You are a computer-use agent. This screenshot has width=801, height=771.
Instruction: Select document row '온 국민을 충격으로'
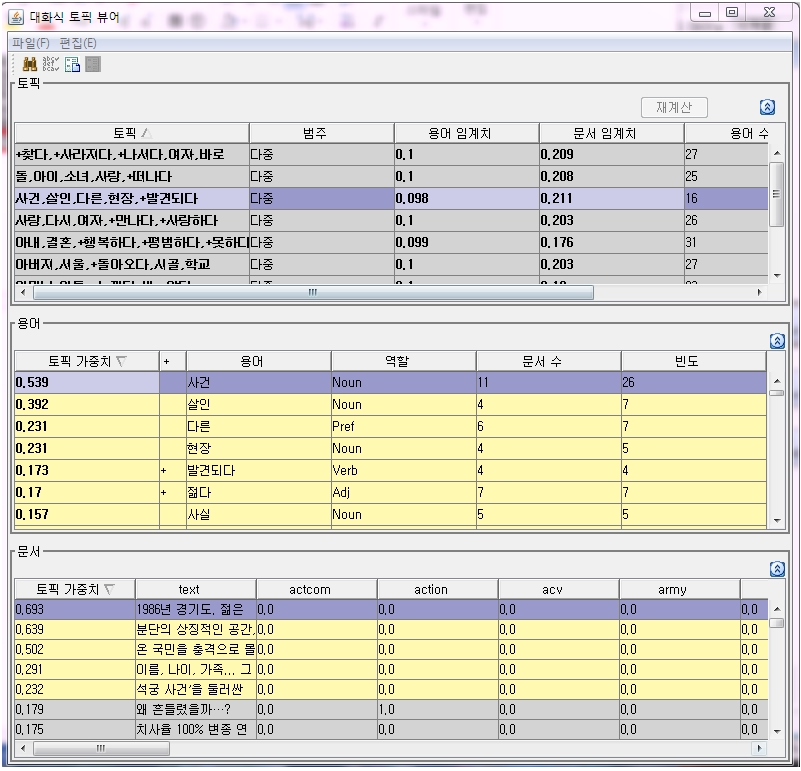pyautogui.click(x=391, y=649)
